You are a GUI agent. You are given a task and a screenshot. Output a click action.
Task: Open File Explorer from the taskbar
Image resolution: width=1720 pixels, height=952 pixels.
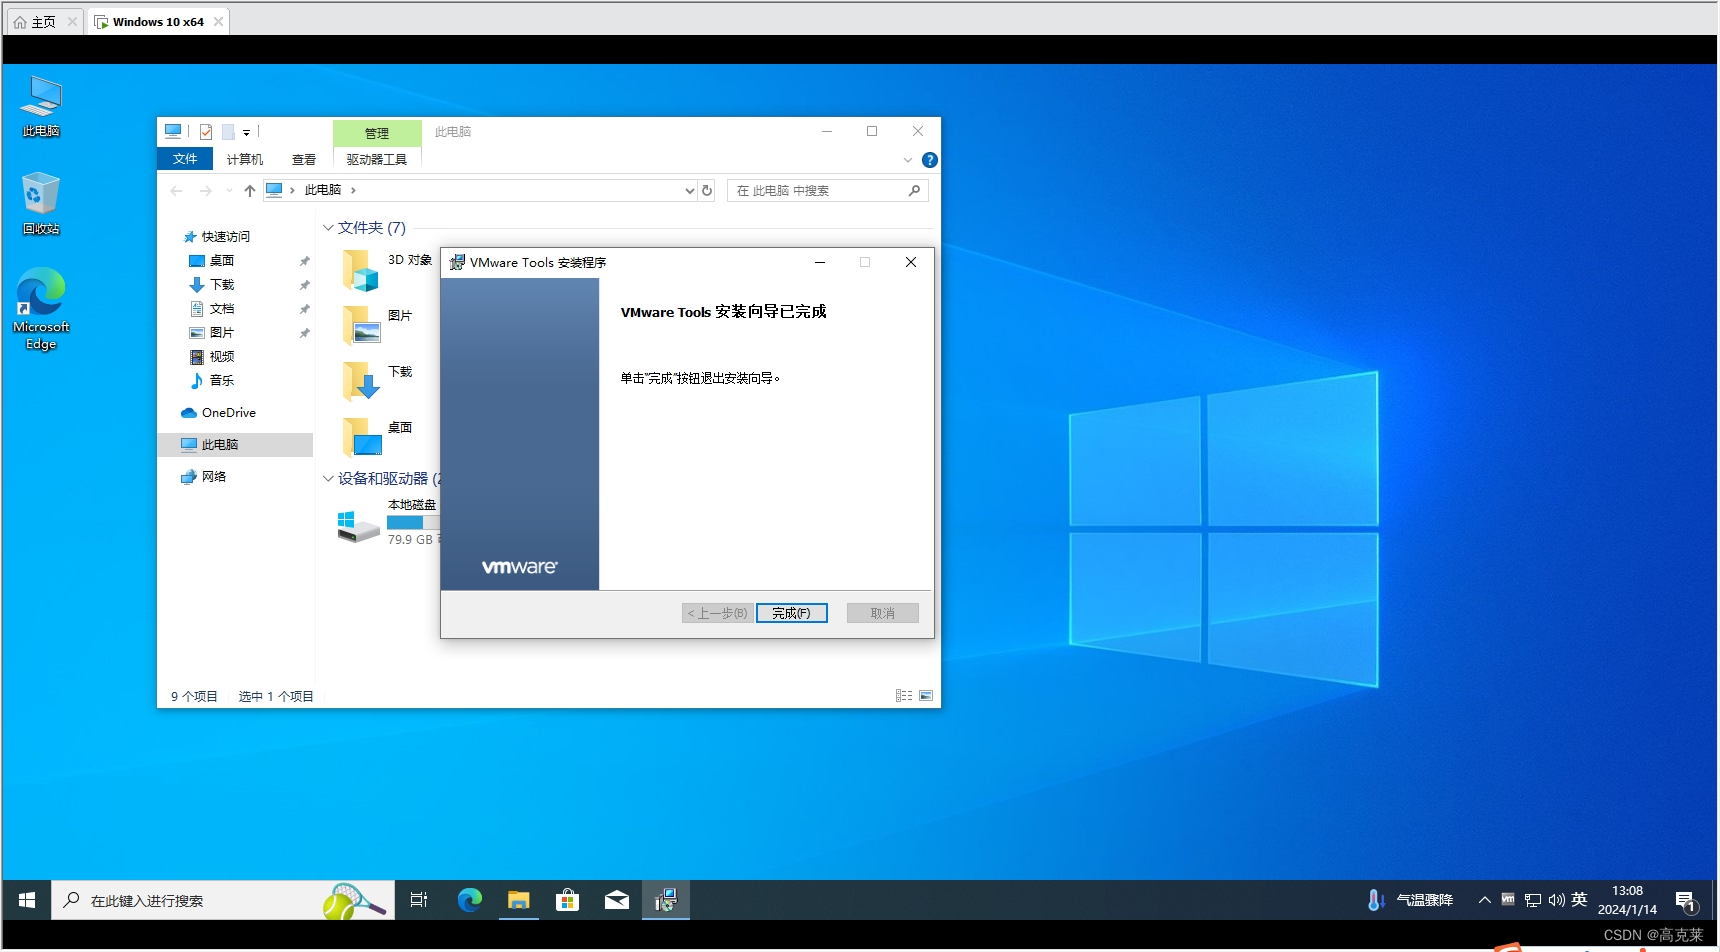coord(518,899)
